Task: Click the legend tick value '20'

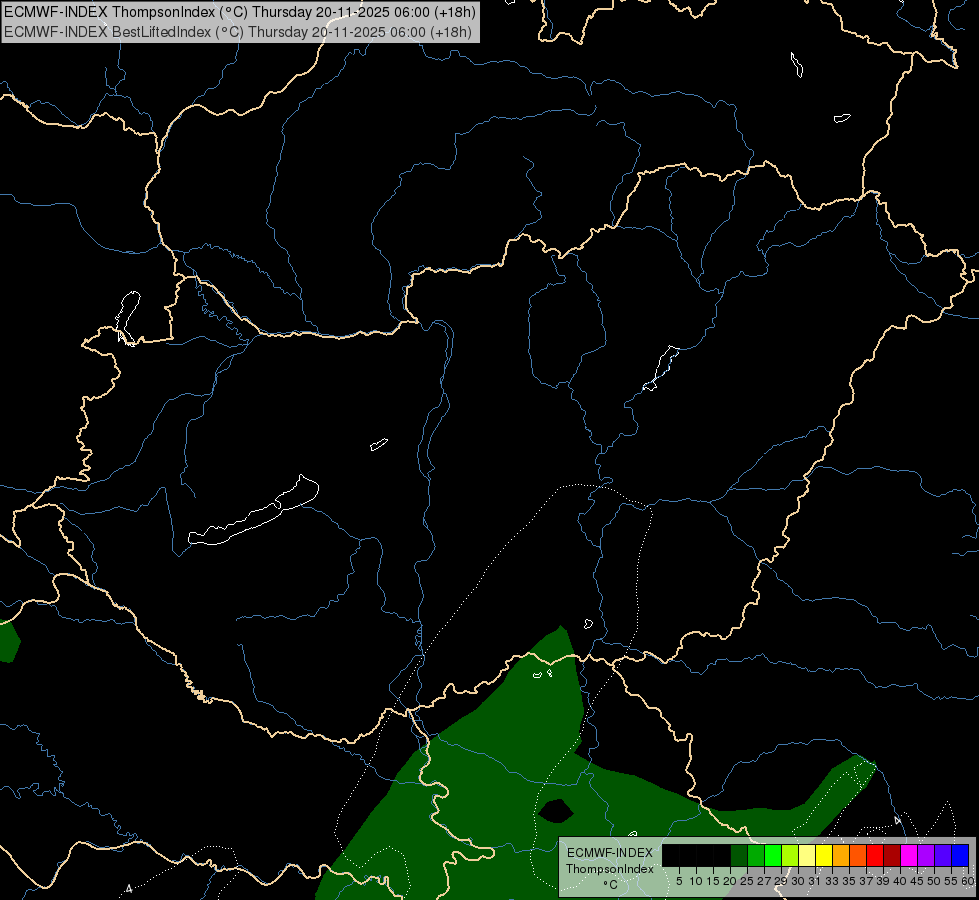Action: click(x=730, y=881)
